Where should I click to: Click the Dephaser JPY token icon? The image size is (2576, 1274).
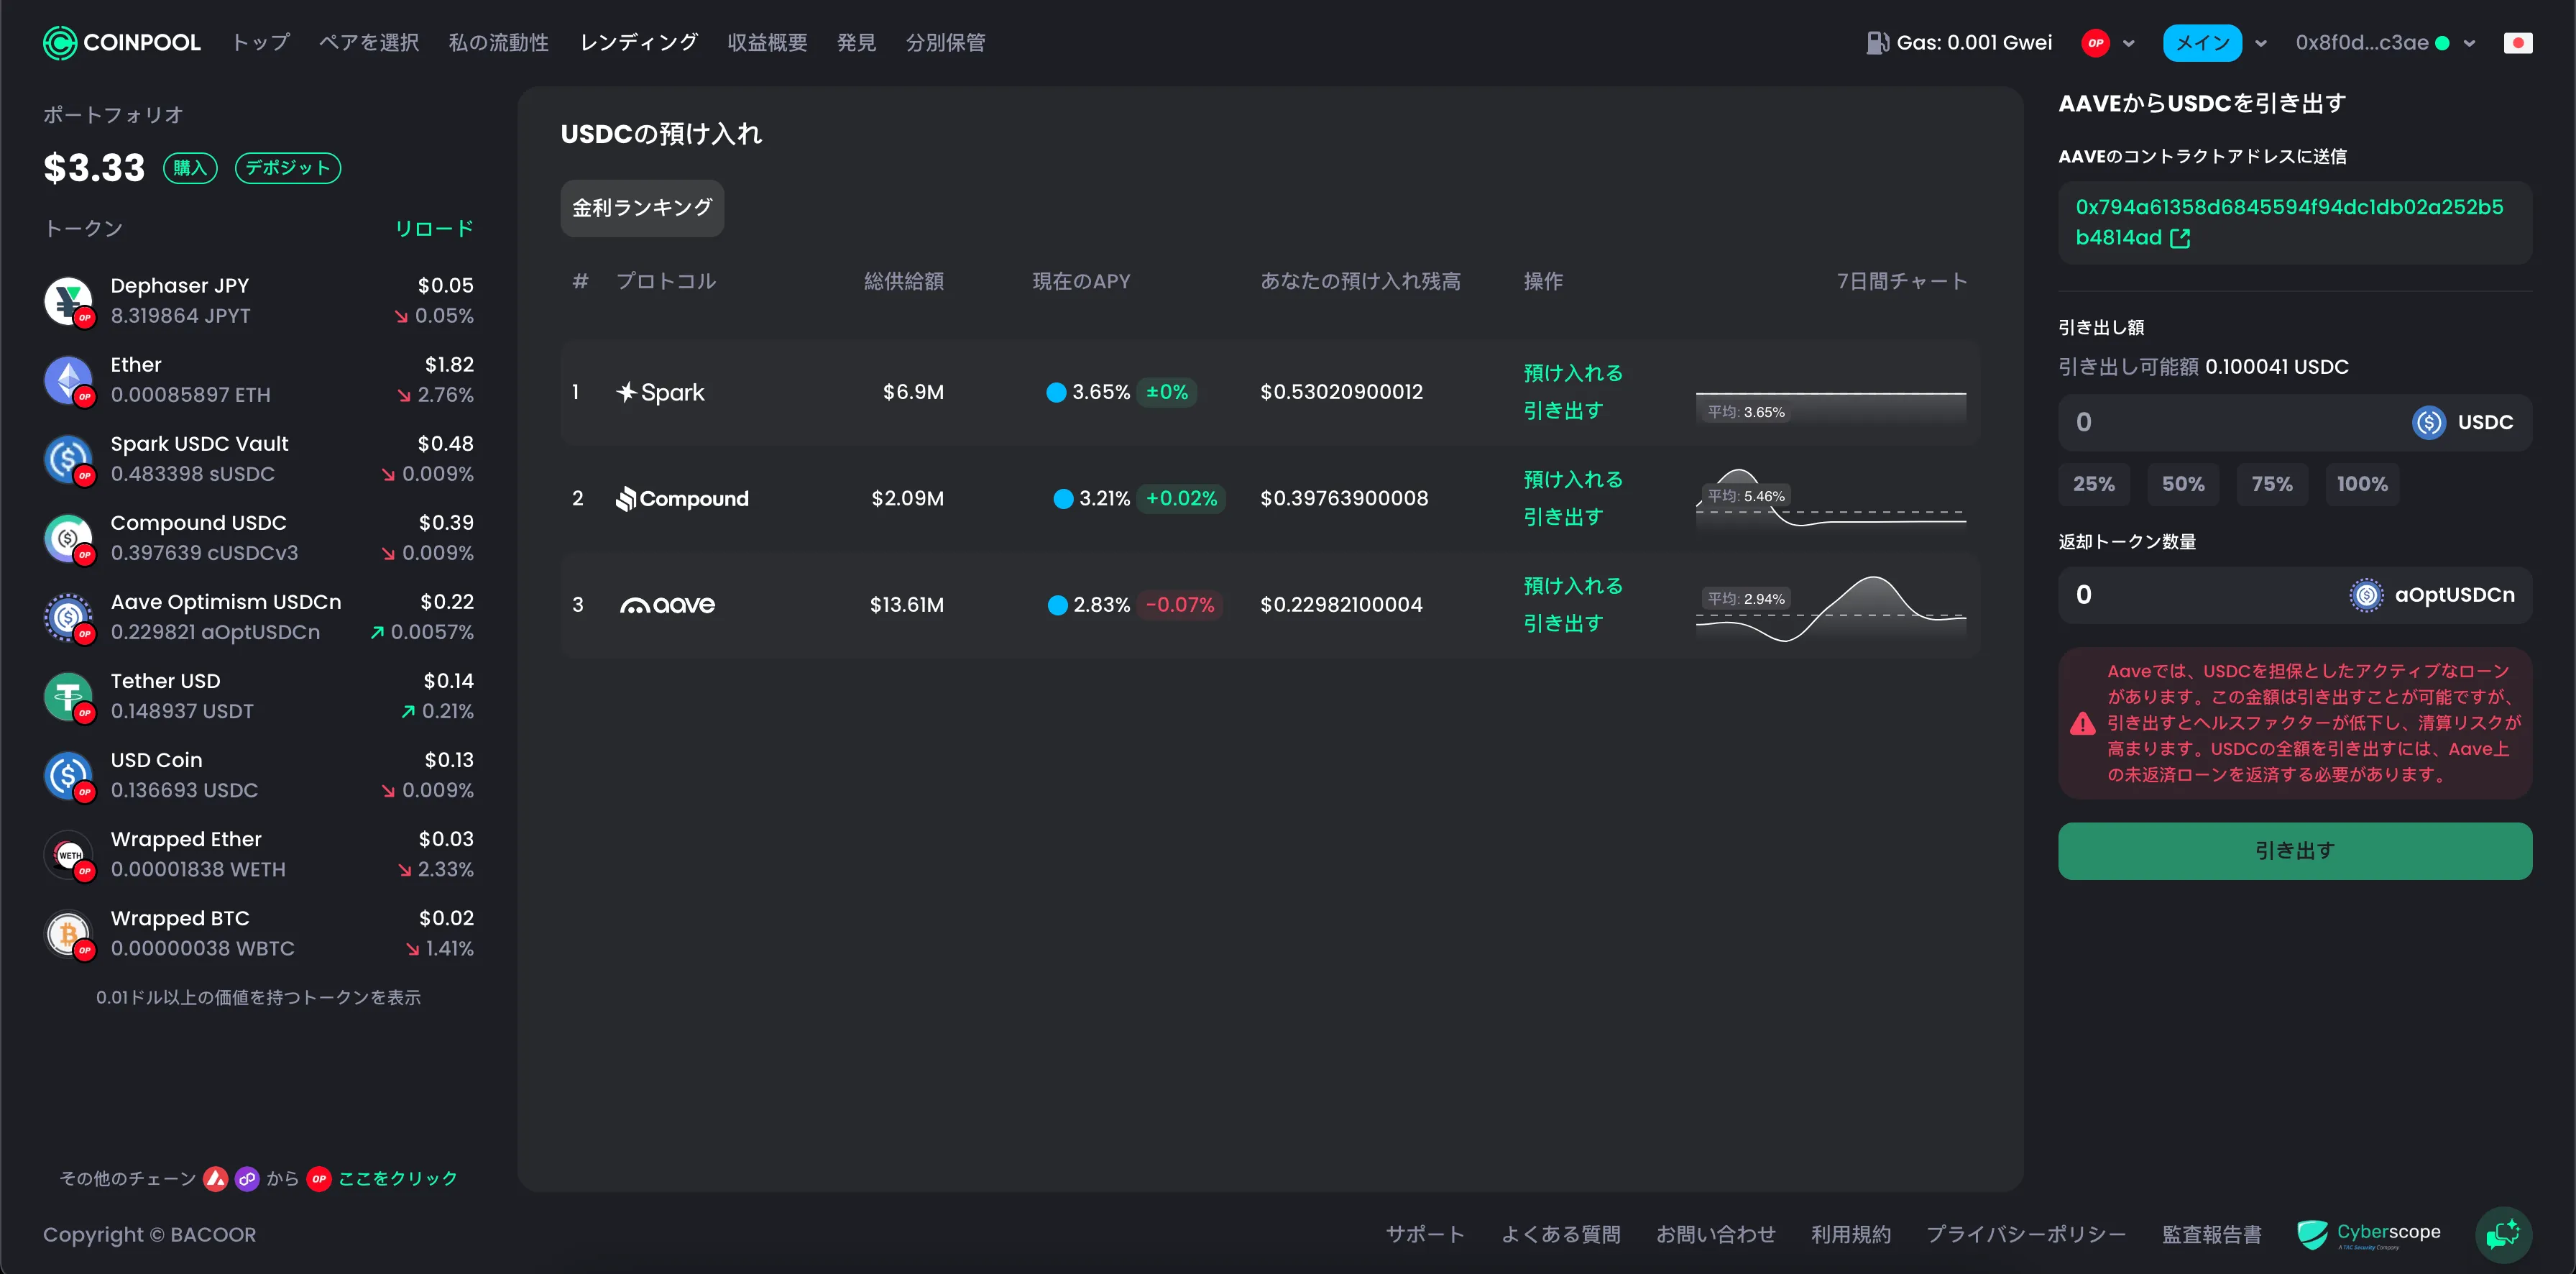point(68,301)
